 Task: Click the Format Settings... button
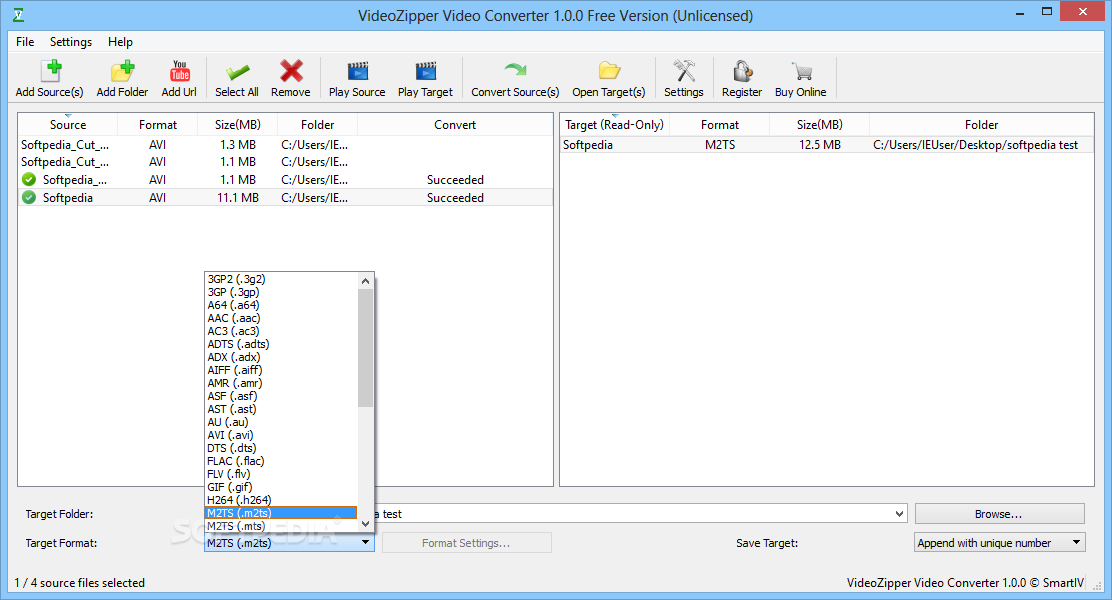(467, 543)
